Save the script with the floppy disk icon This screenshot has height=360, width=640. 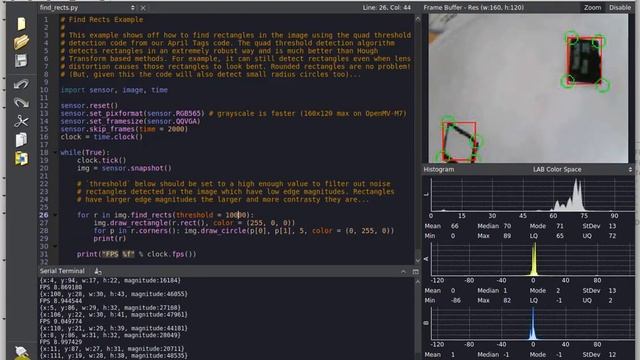[x=21, y=61]
